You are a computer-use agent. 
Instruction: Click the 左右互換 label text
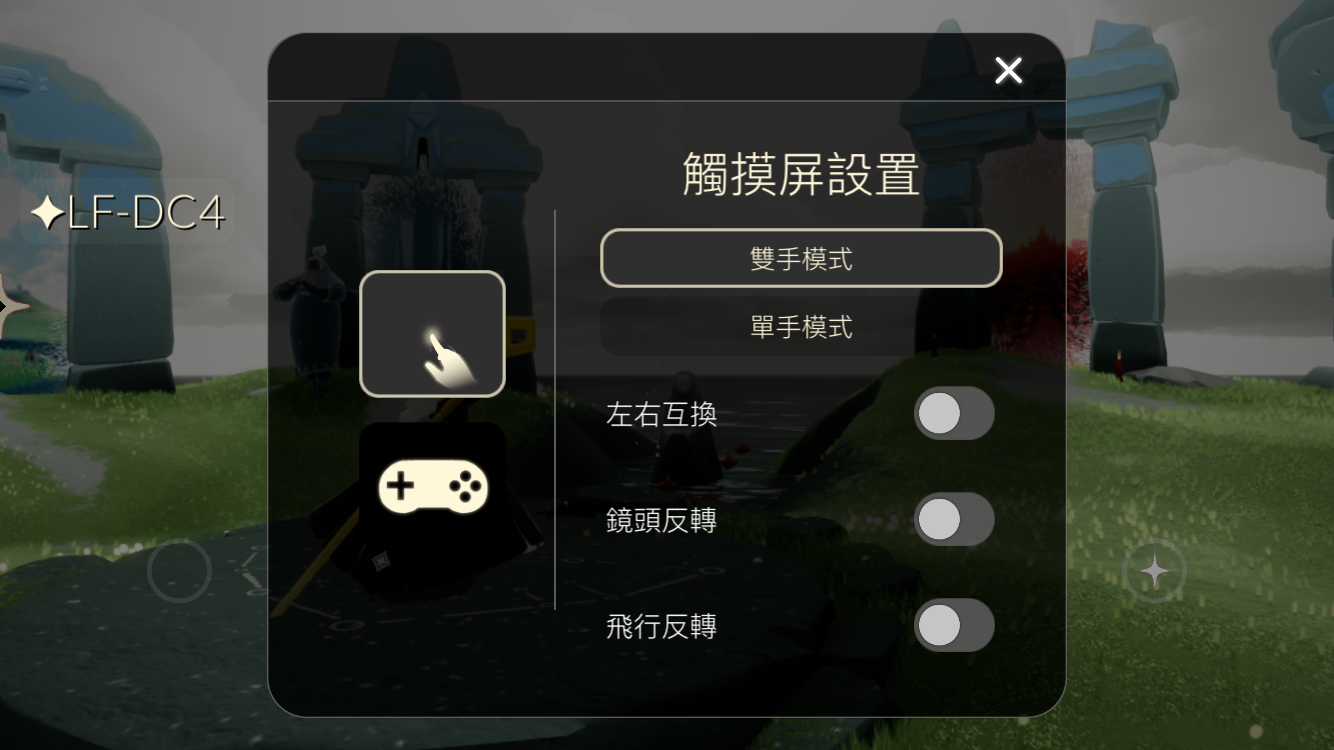[661, 414]
